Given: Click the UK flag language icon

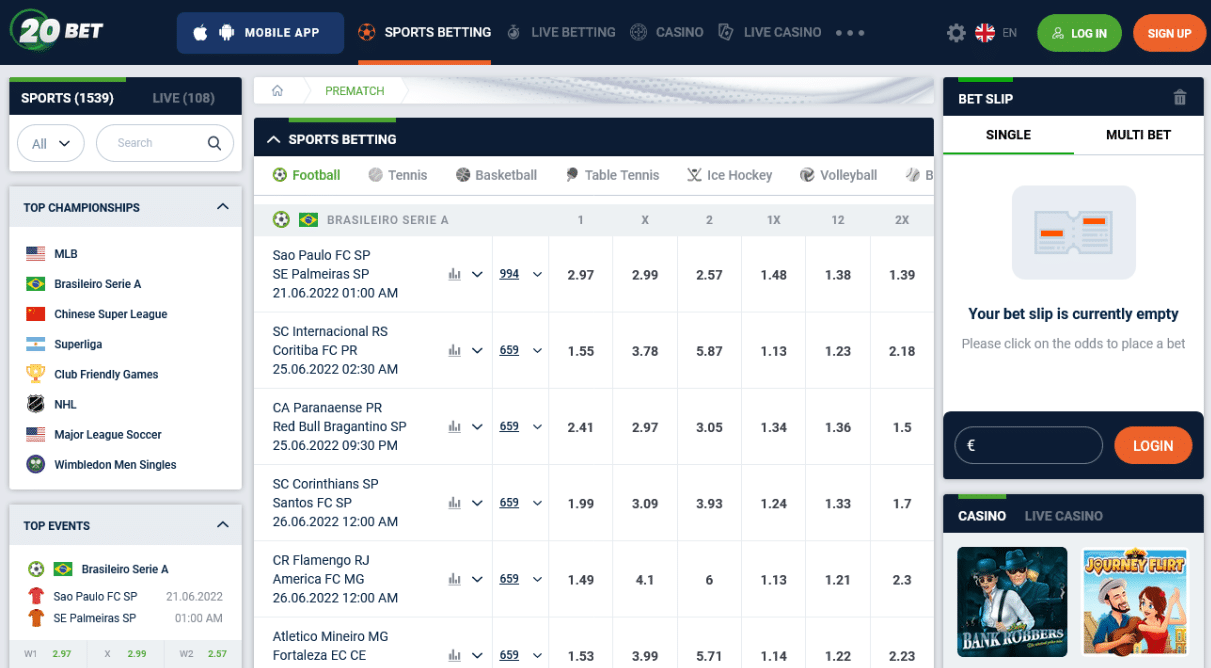Looking at the screenshot, I should pos(985,33).
